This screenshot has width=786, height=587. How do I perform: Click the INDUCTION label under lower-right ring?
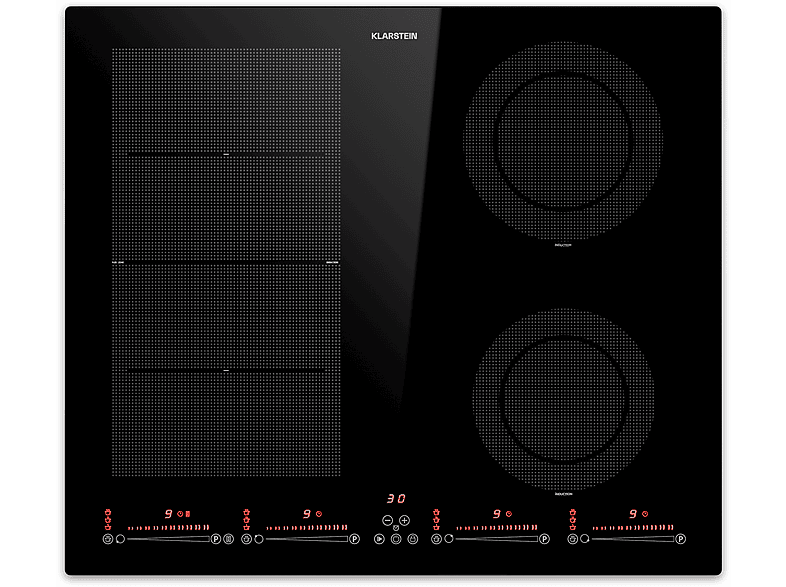(563, 494)
